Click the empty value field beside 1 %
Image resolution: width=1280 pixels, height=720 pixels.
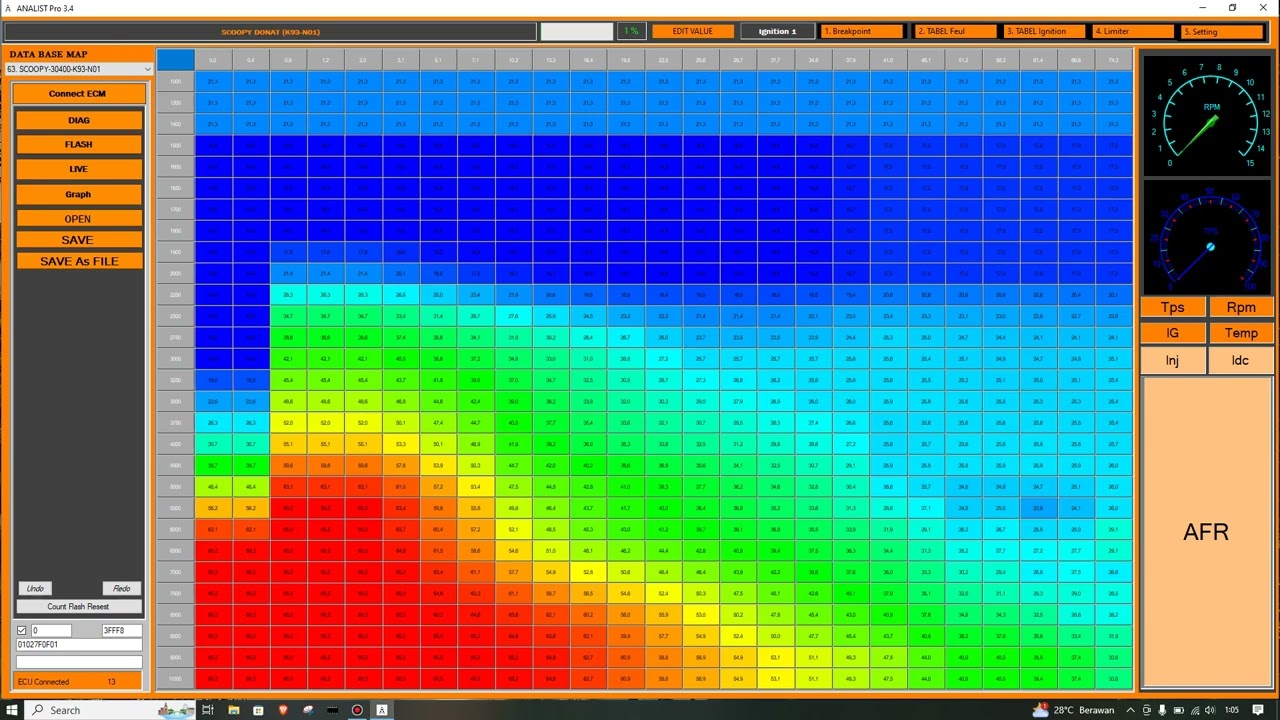click(x=577, y=31)
